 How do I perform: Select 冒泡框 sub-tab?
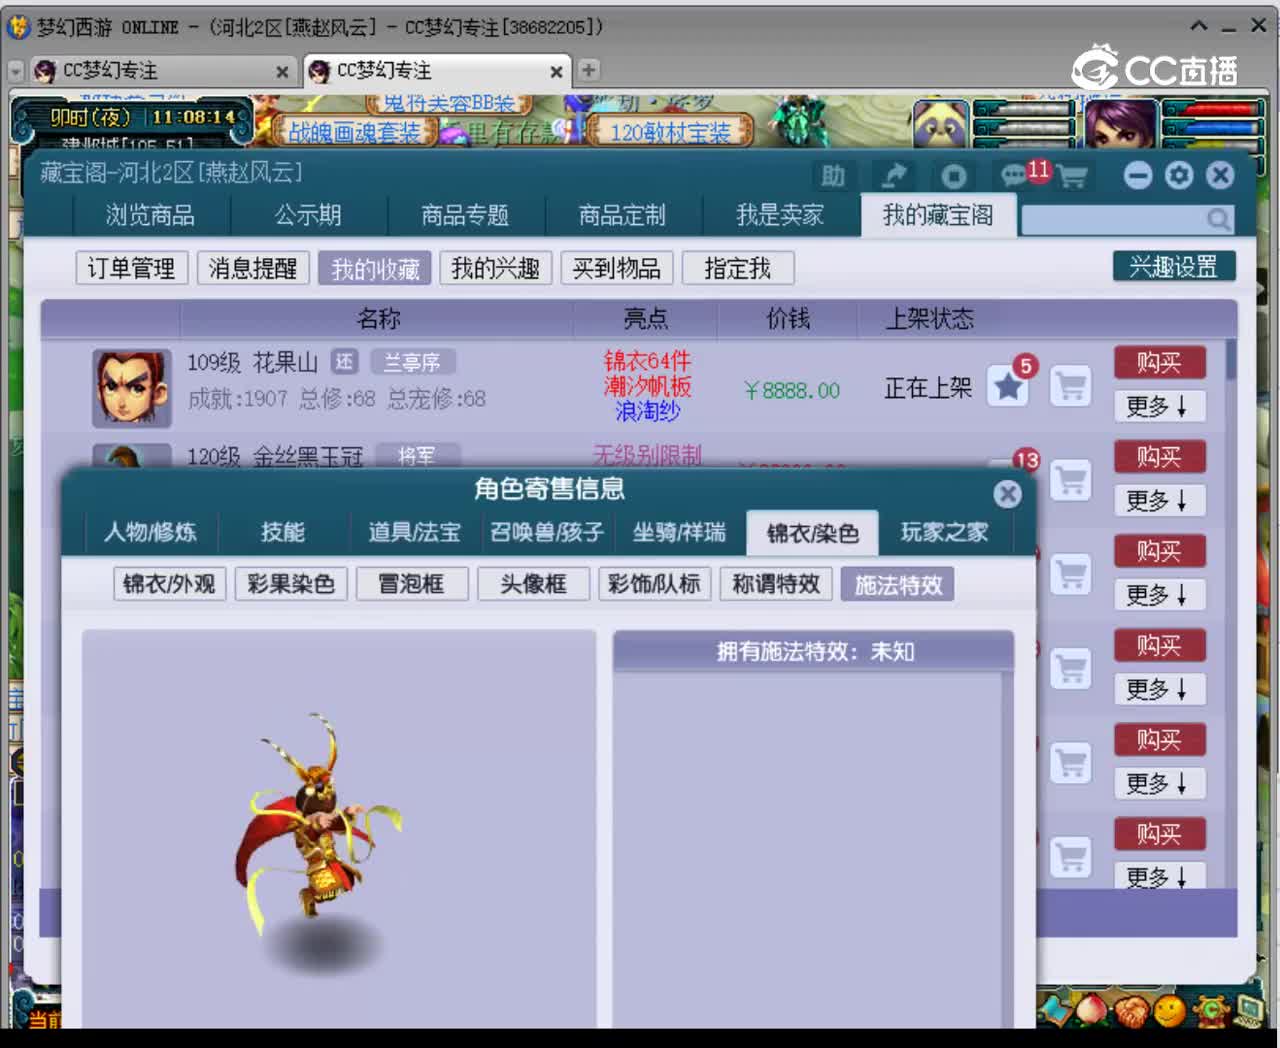pos(411,584)
